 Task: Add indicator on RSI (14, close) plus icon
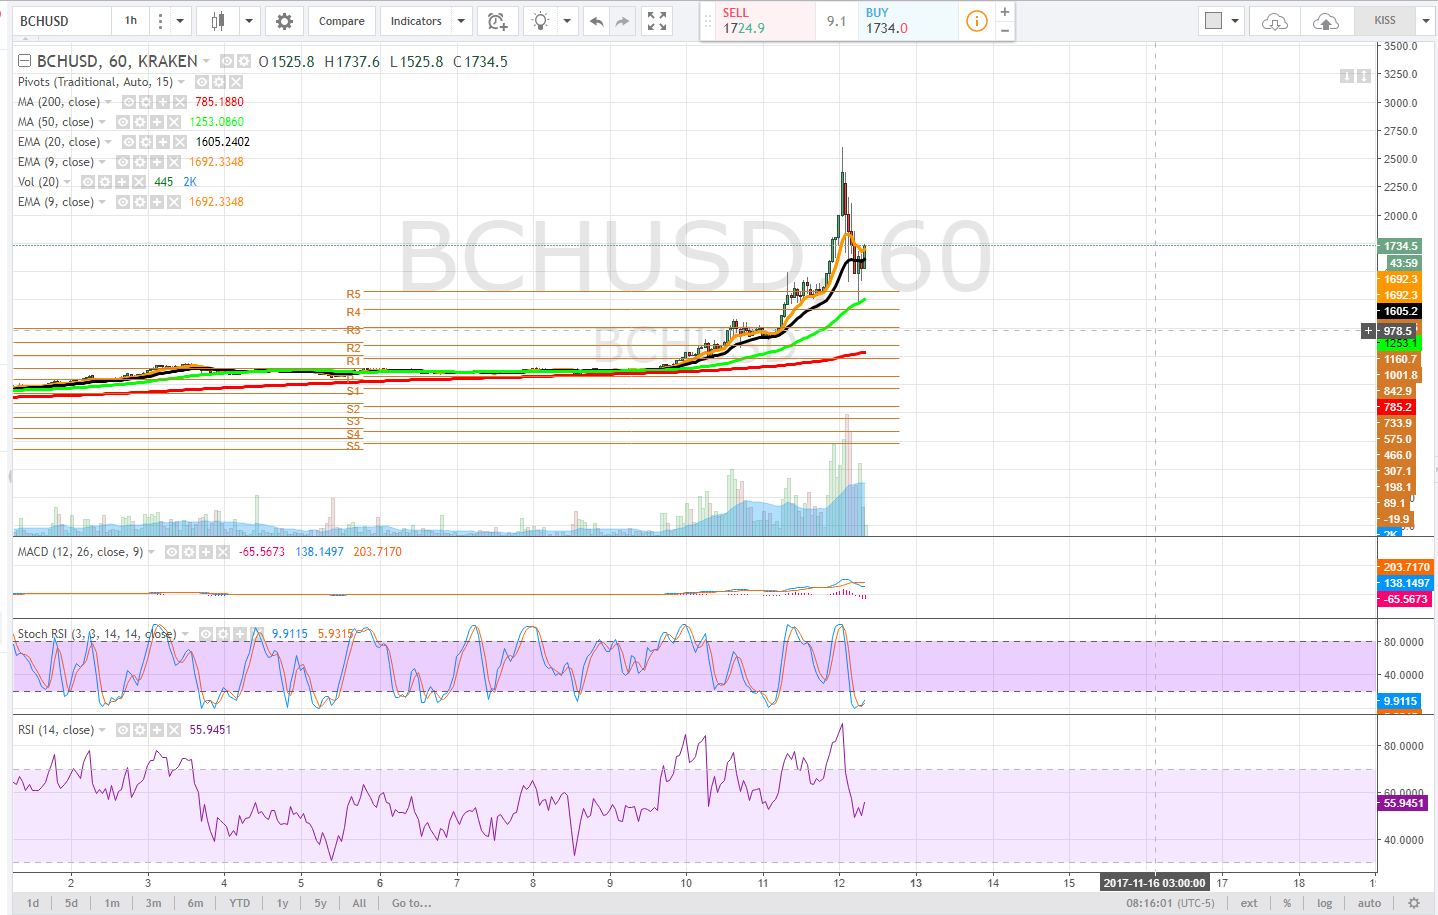pos(156,730)
